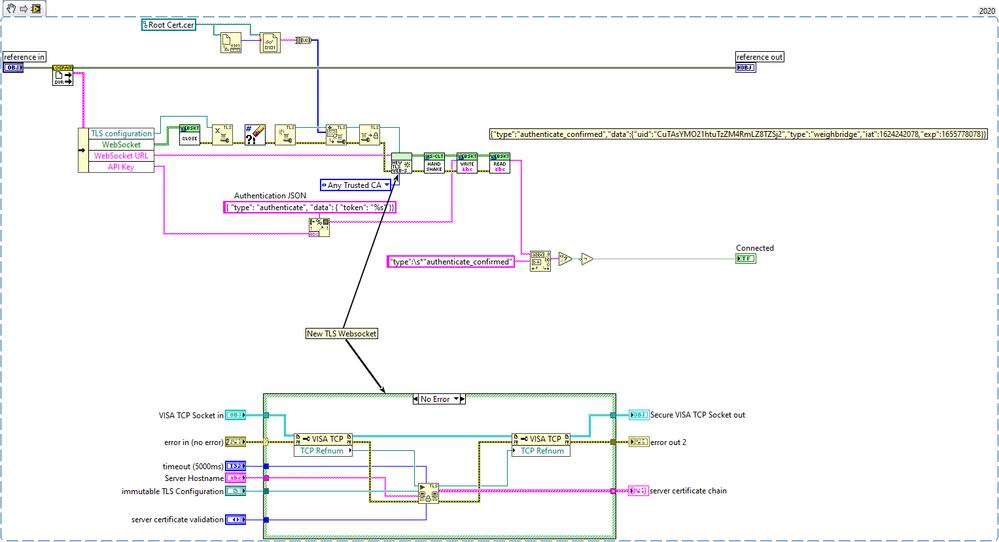Select the left VISA TCP property node header
Screen dimensions: 999x542
click(x=323, y=439)
